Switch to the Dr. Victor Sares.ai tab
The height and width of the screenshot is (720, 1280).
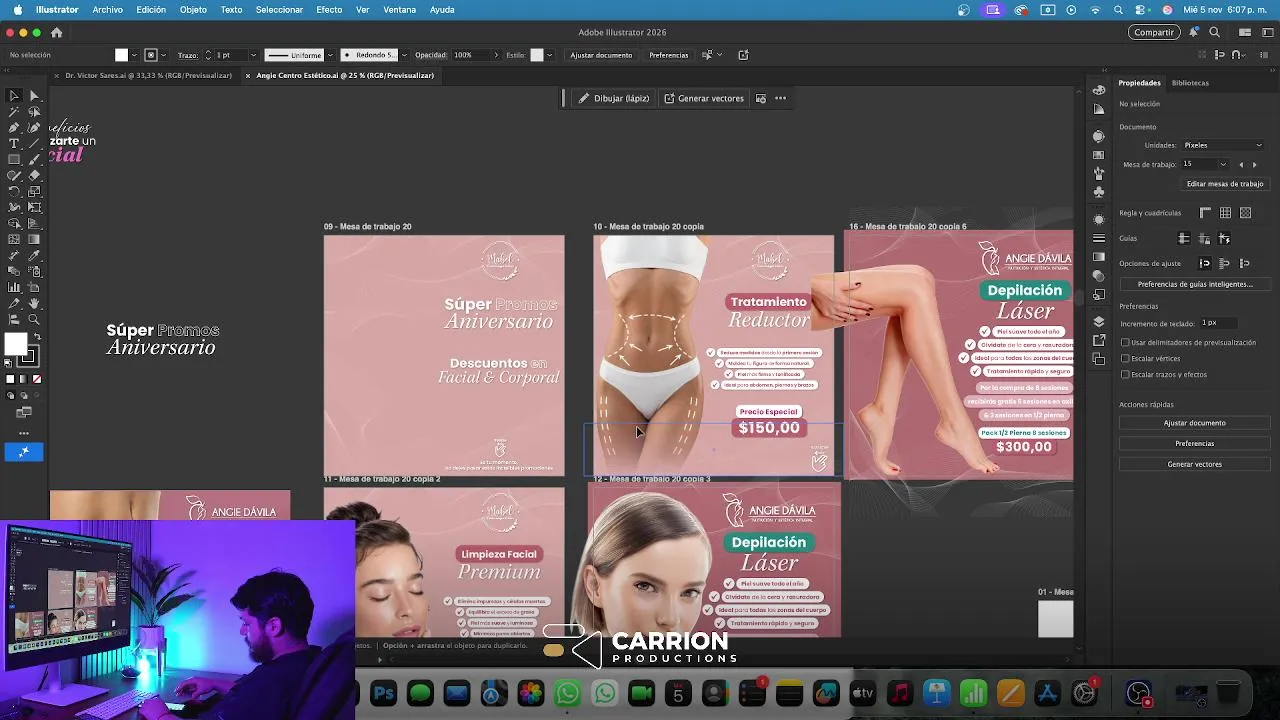coord(148,76)
